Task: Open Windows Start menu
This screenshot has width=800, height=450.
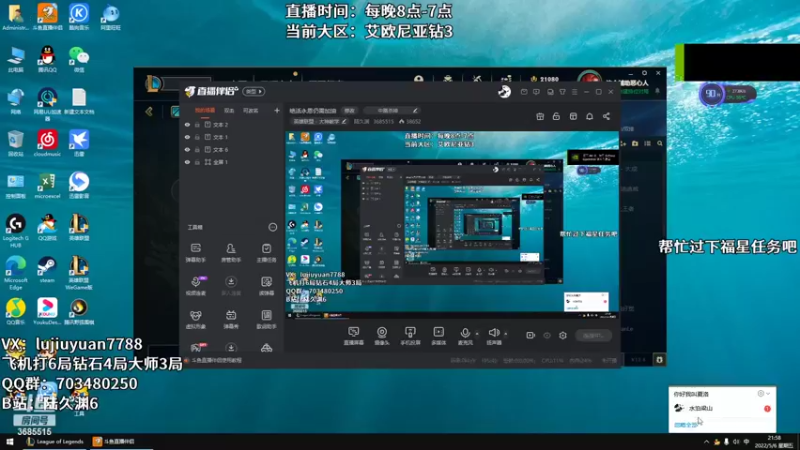Action: click(x=9, y=441)
